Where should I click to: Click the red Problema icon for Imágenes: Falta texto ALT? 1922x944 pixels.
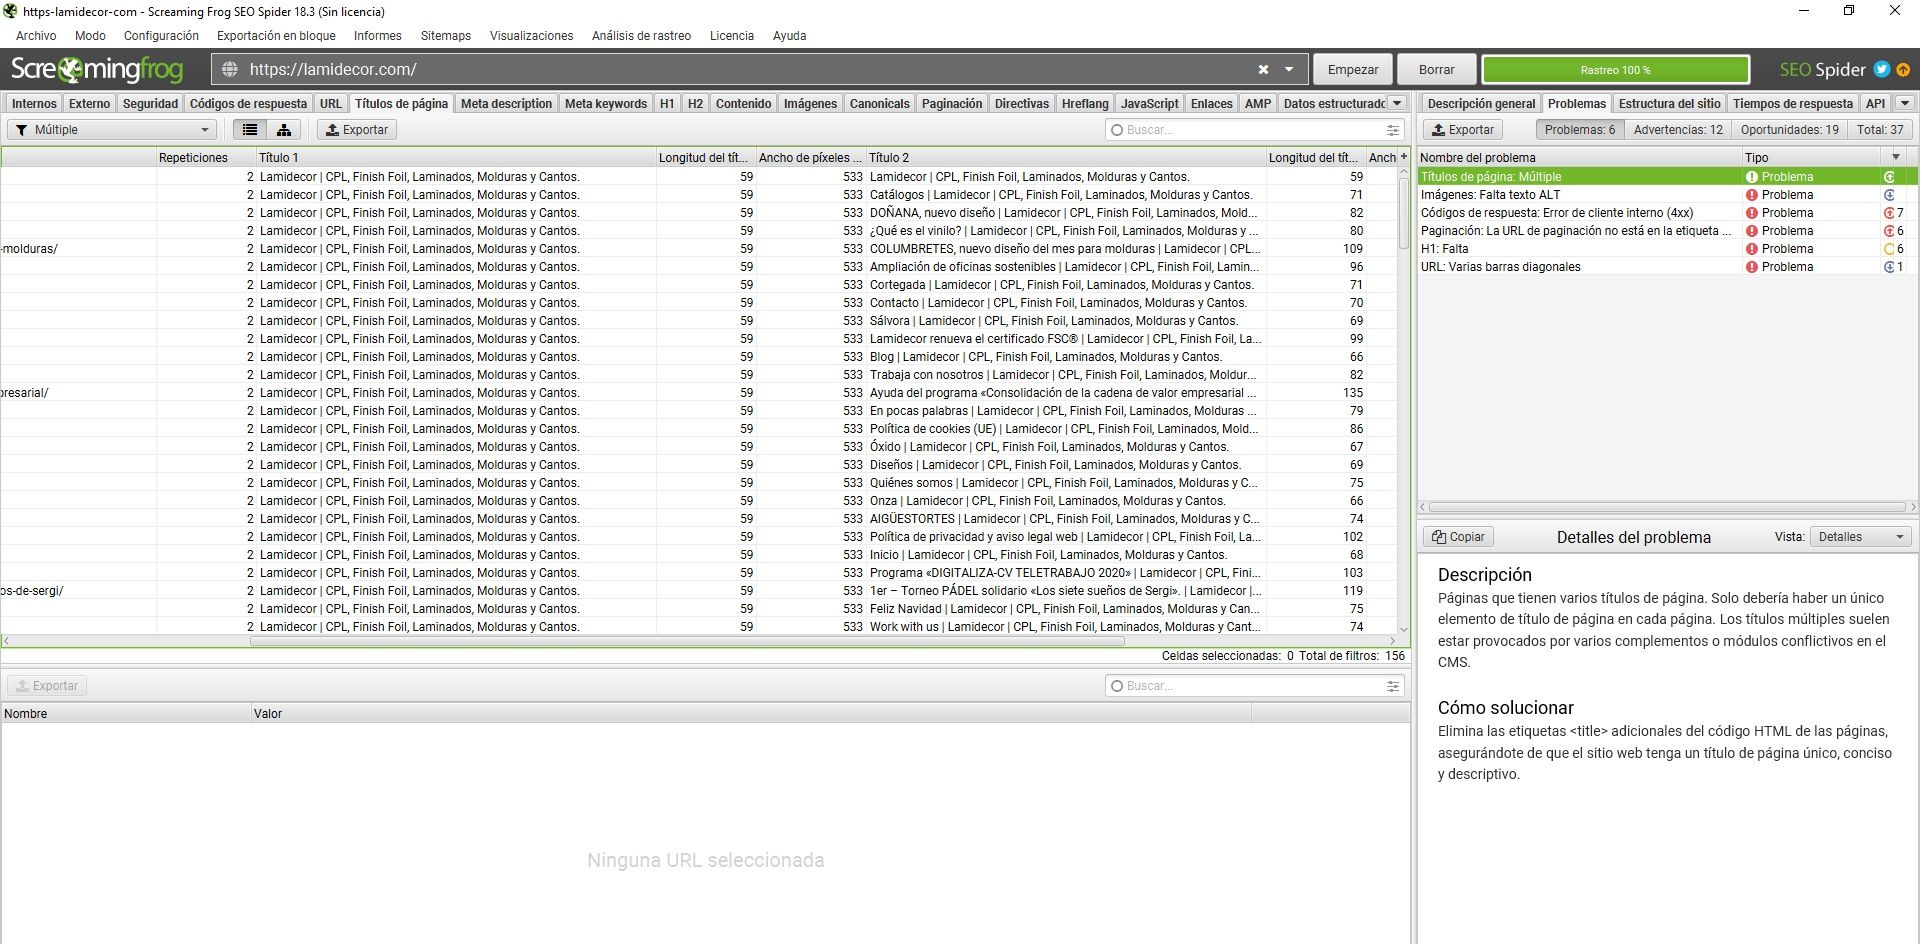click(1751, 195)
